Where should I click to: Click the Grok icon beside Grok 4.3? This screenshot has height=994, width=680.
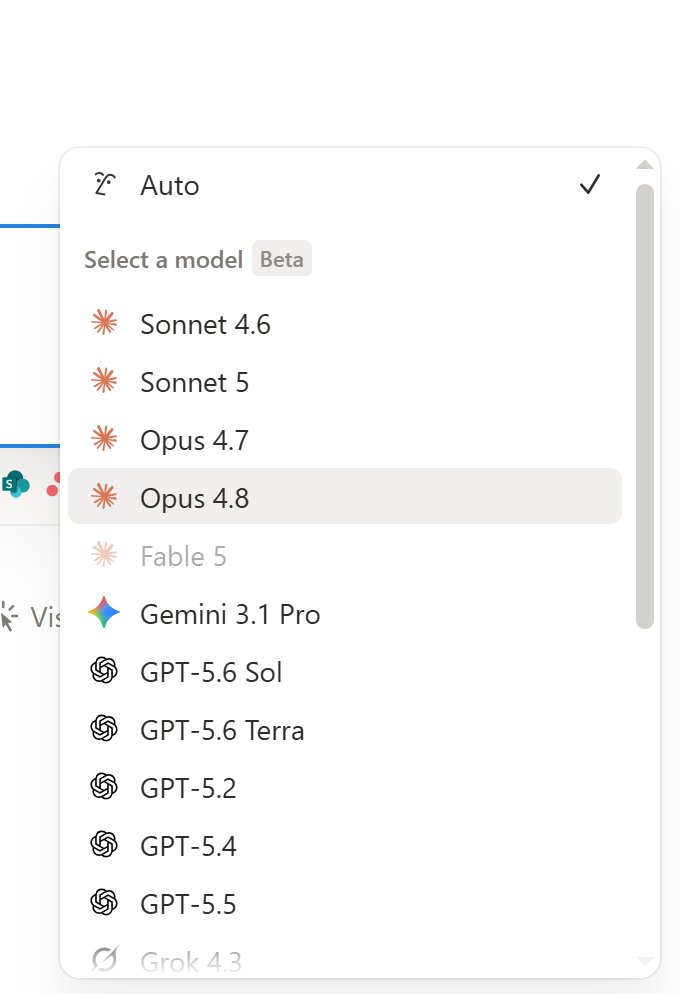point(105,959)
